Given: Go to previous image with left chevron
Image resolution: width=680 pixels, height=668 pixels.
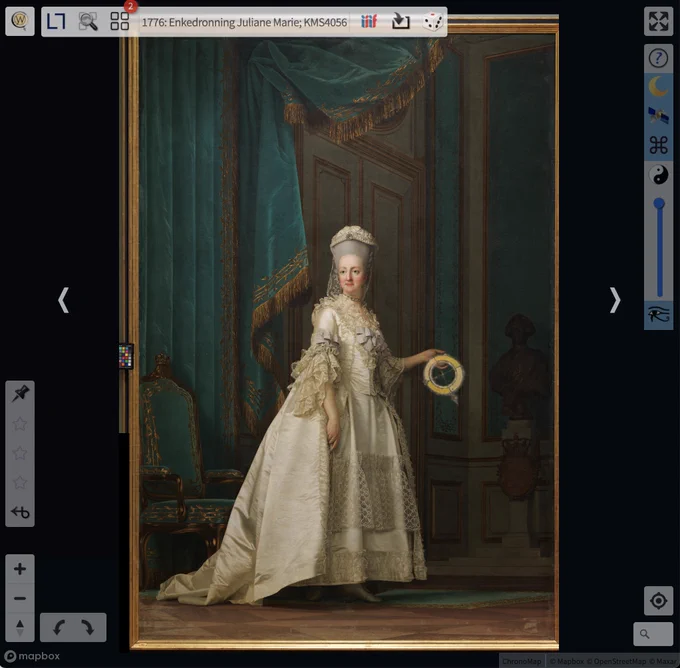Looking at the screenshot, I should pos(63,300).
